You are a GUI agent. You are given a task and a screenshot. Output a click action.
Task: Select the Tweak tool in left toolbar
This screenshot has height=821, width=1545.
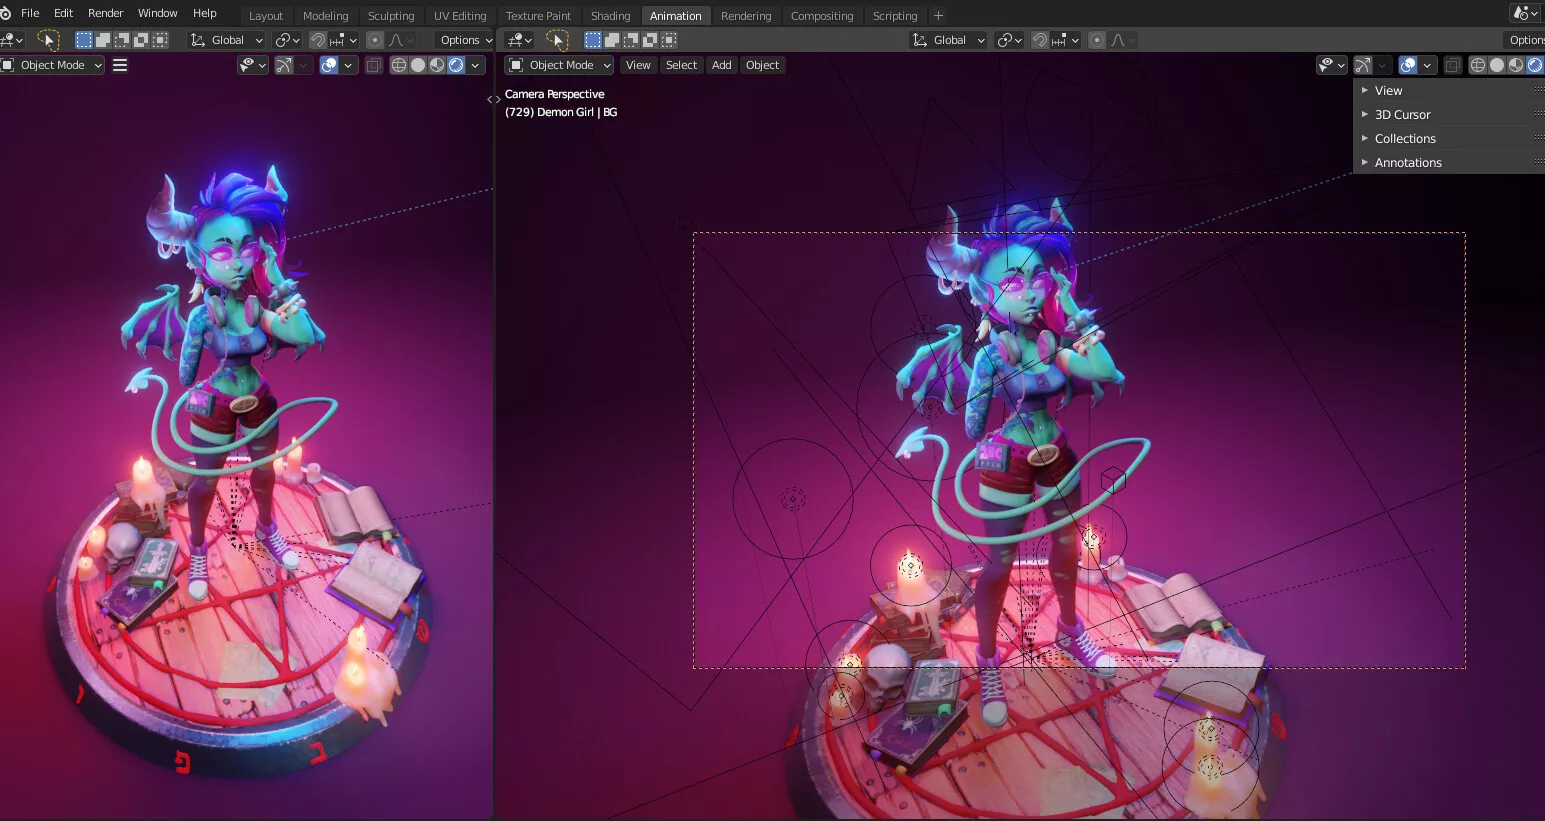pos(47,40)
